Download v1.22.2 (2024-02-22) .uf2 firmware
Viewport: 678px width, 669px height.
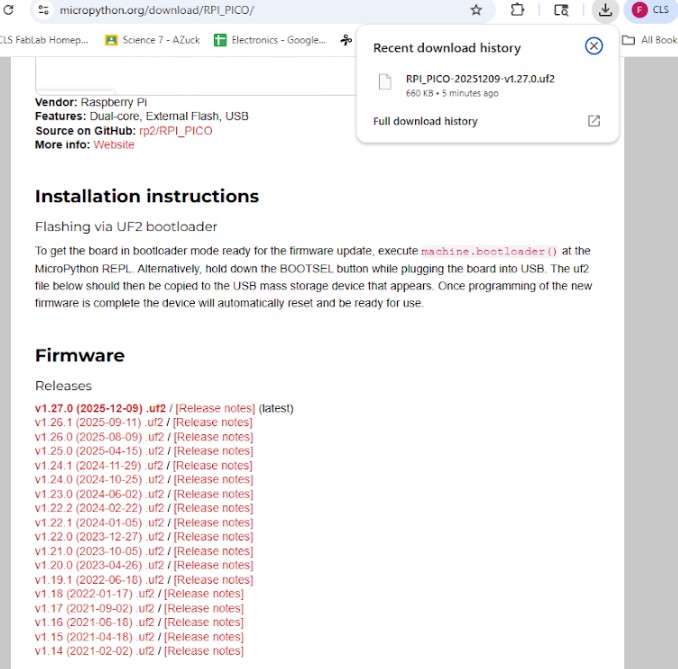click(99, 508)
